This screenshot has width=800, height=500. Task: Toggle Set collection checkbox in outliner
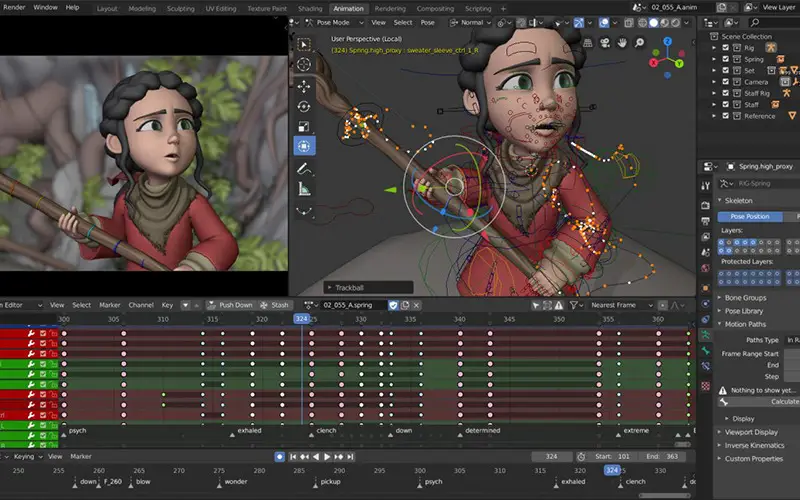point(726,70)
